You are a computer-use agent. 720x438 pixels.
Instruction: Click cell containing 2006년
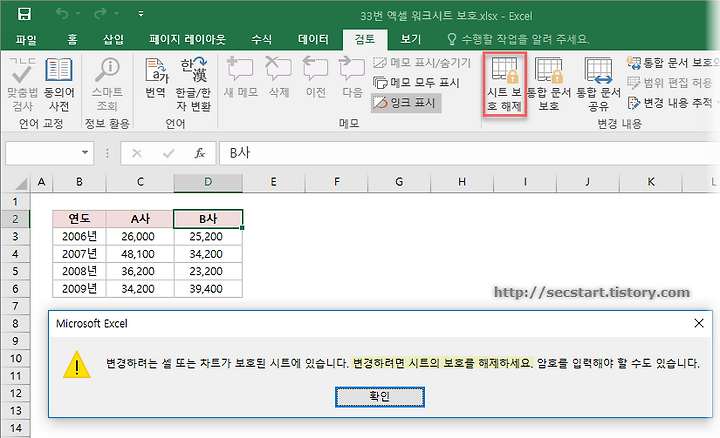pos(79,236)
